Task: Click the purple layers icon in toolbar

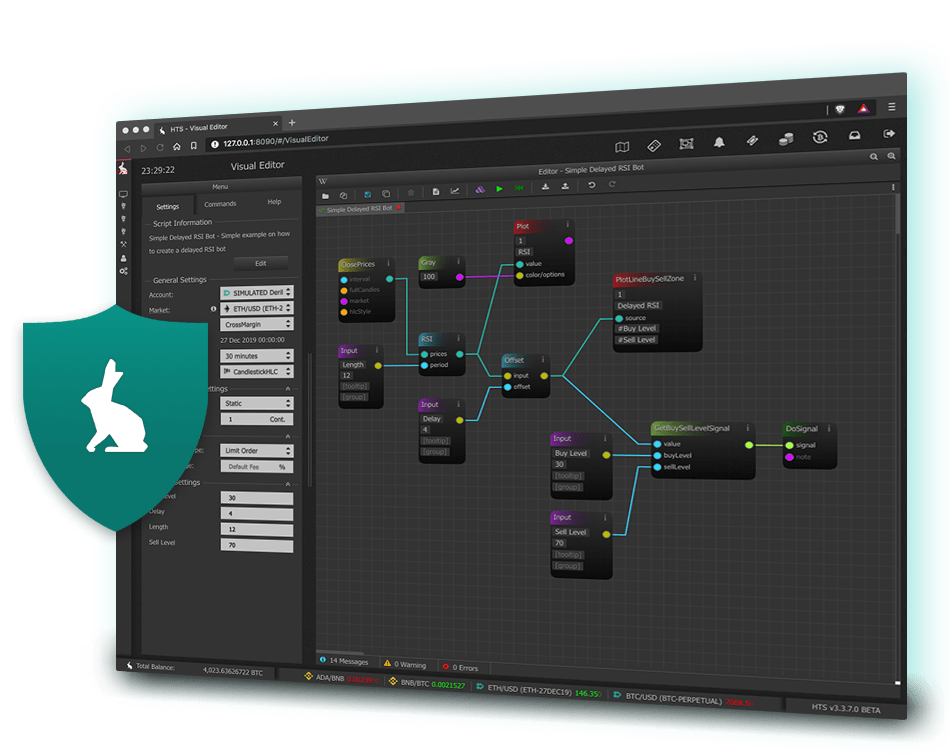Action: tap(480, 190)
